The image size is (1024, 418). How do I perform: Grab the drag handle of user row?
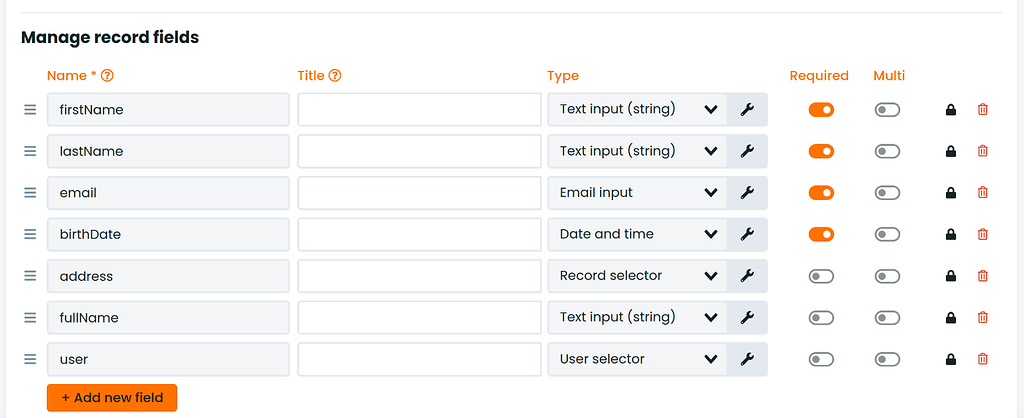point(30,359)
